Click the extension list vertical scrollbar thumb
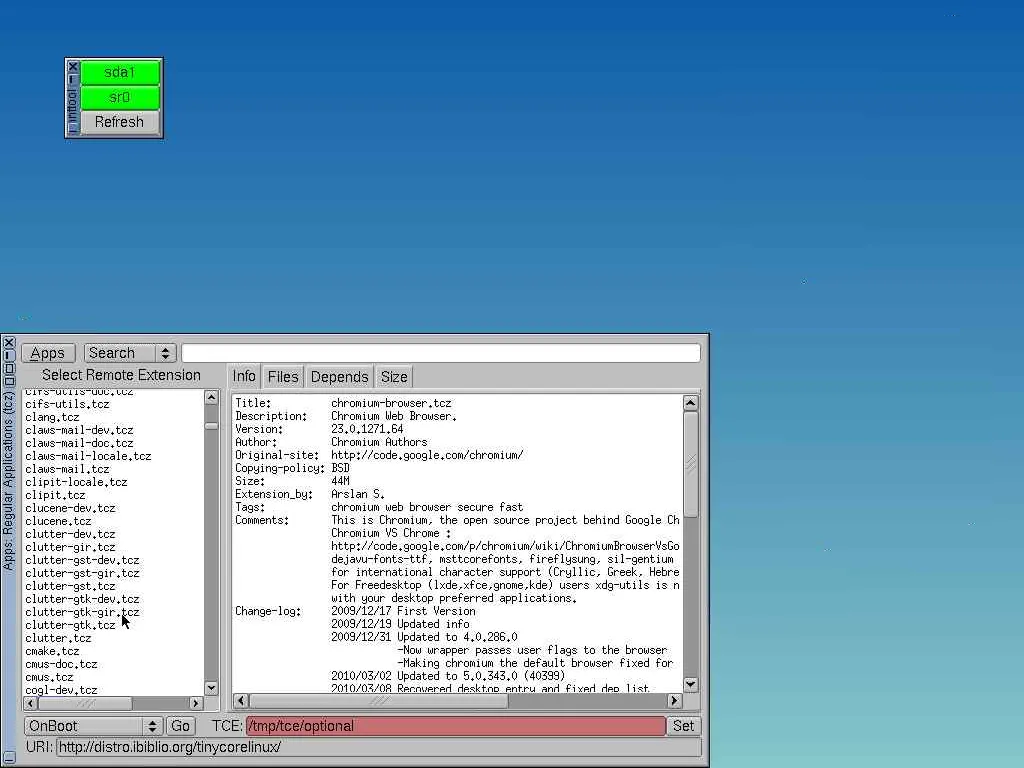This screenshot has width=1024, height=768. (211, 426)
